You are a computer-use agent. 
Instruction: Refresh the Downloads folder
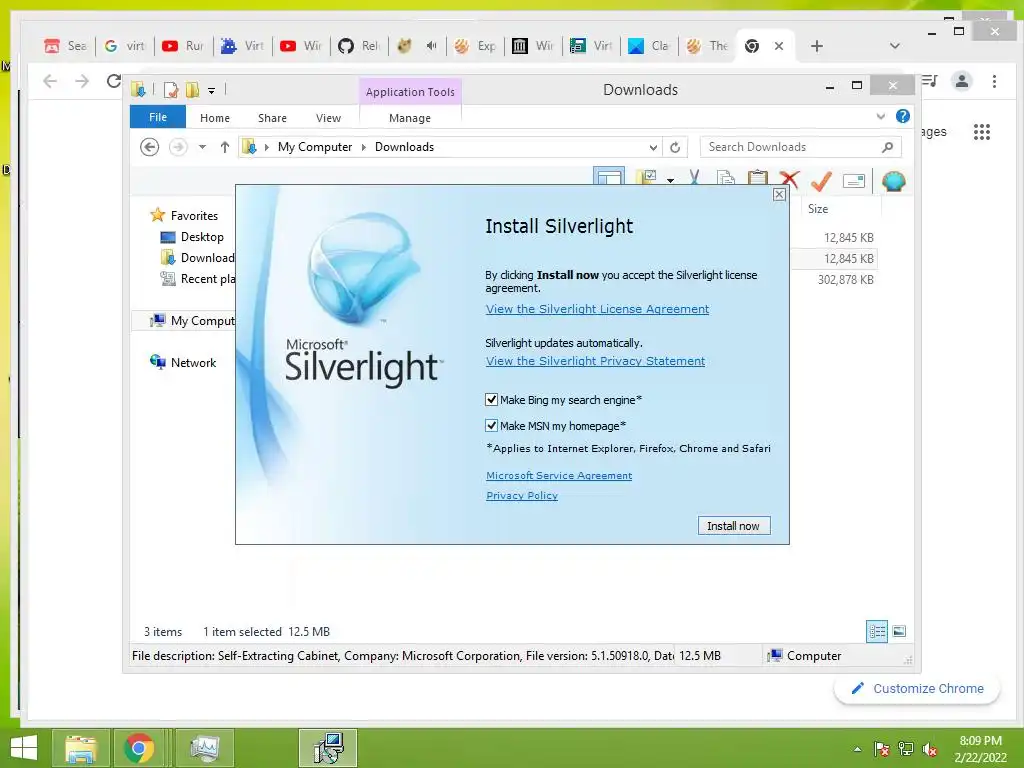point(675,148)
